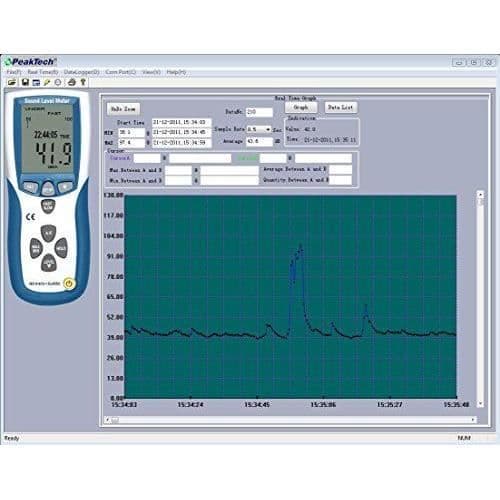Click the horizontal scrollbar thumb

tap(115, 420)
